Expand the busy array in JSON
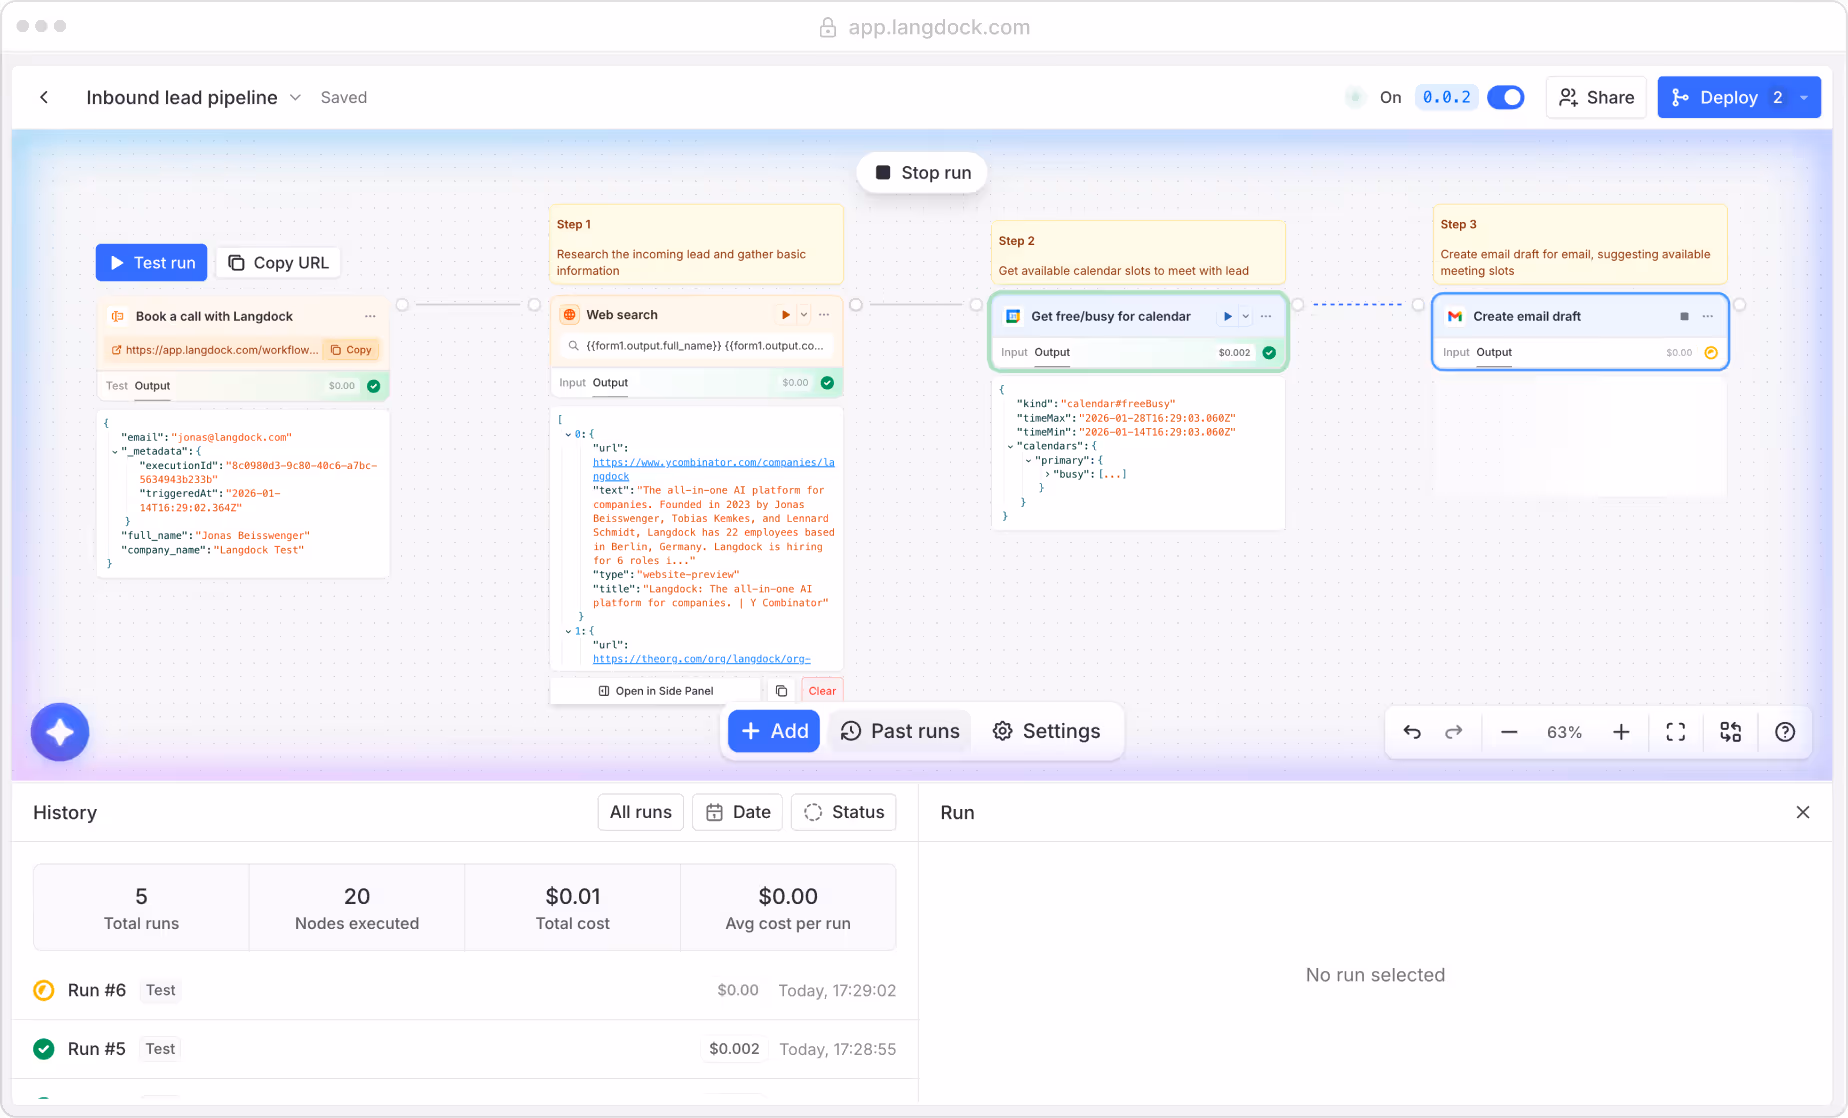Image resolution: width=1848 pixels, height=1118 pixels. coord(1047,475)
